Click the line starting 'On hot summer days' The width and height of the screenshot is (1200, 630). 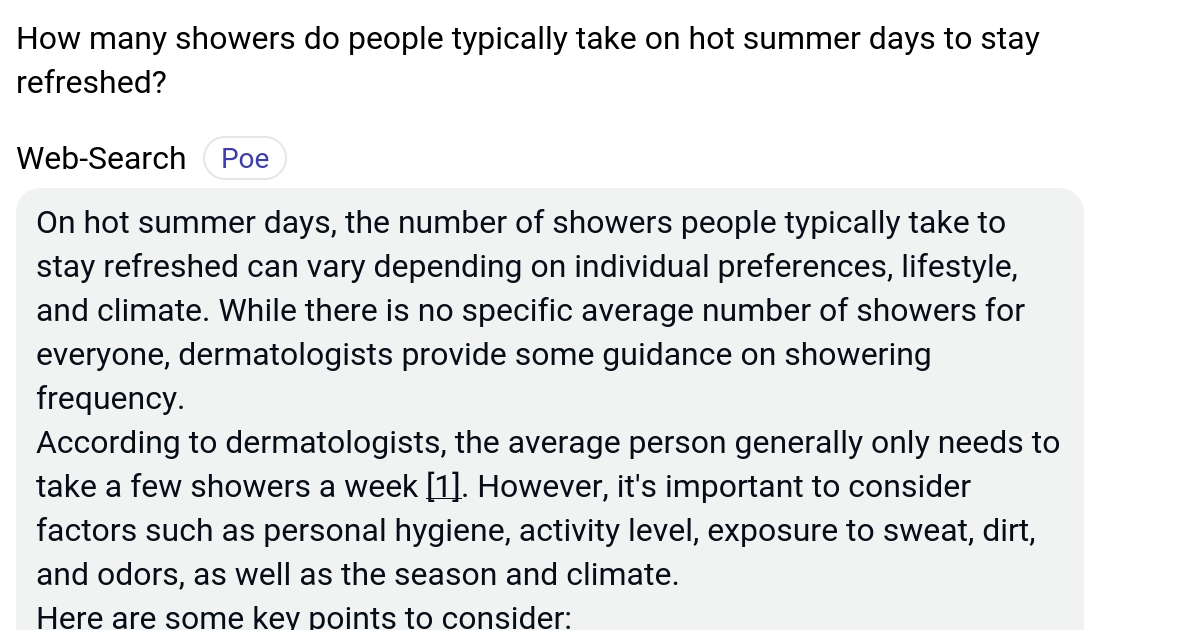click(x=521, y=222)
